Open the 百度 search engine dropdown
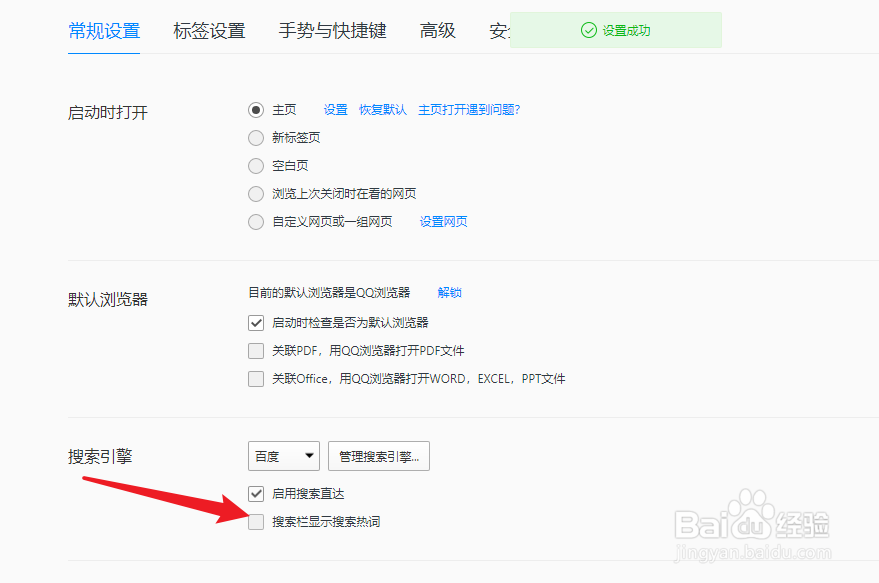Screen dimensions: 879x583 [x=284, y=456]
